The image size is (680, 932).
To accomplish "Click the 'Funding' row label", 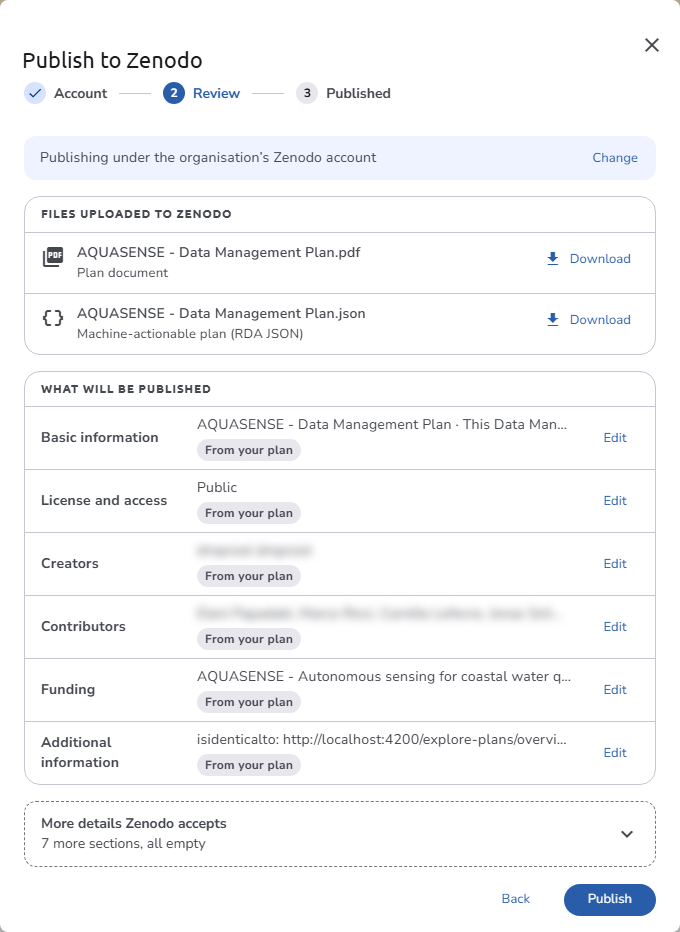I will 68,689.
